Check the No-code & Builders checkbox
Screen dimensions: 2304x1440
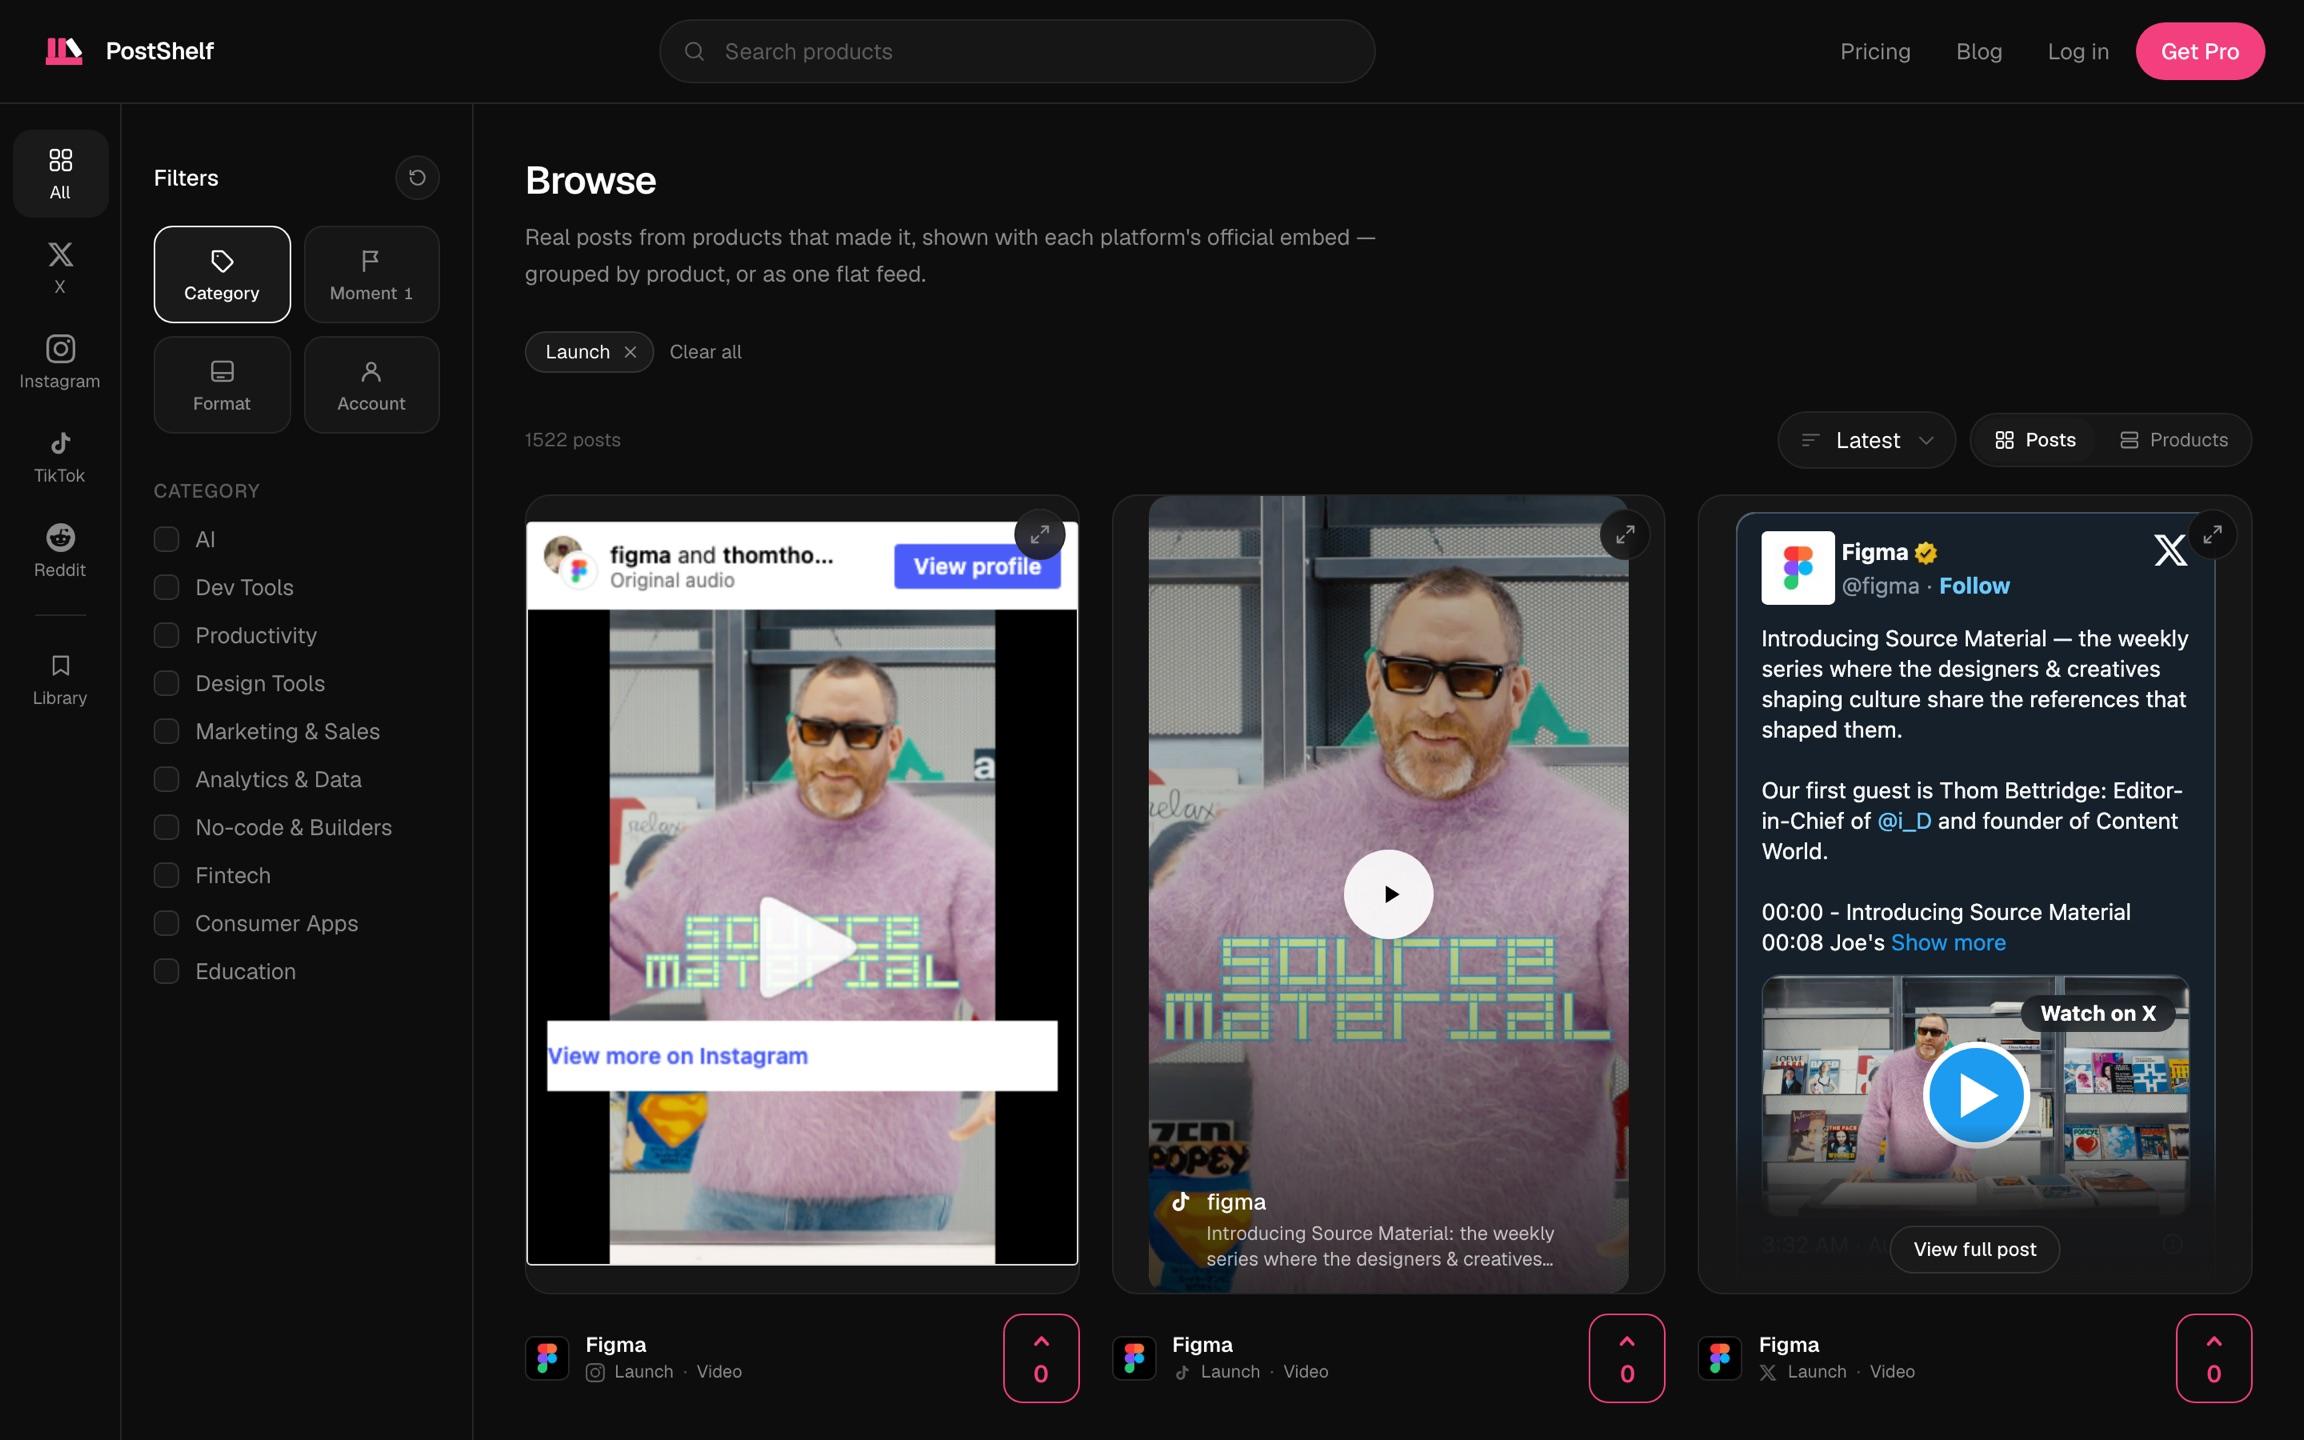click(x=166, y=827)
